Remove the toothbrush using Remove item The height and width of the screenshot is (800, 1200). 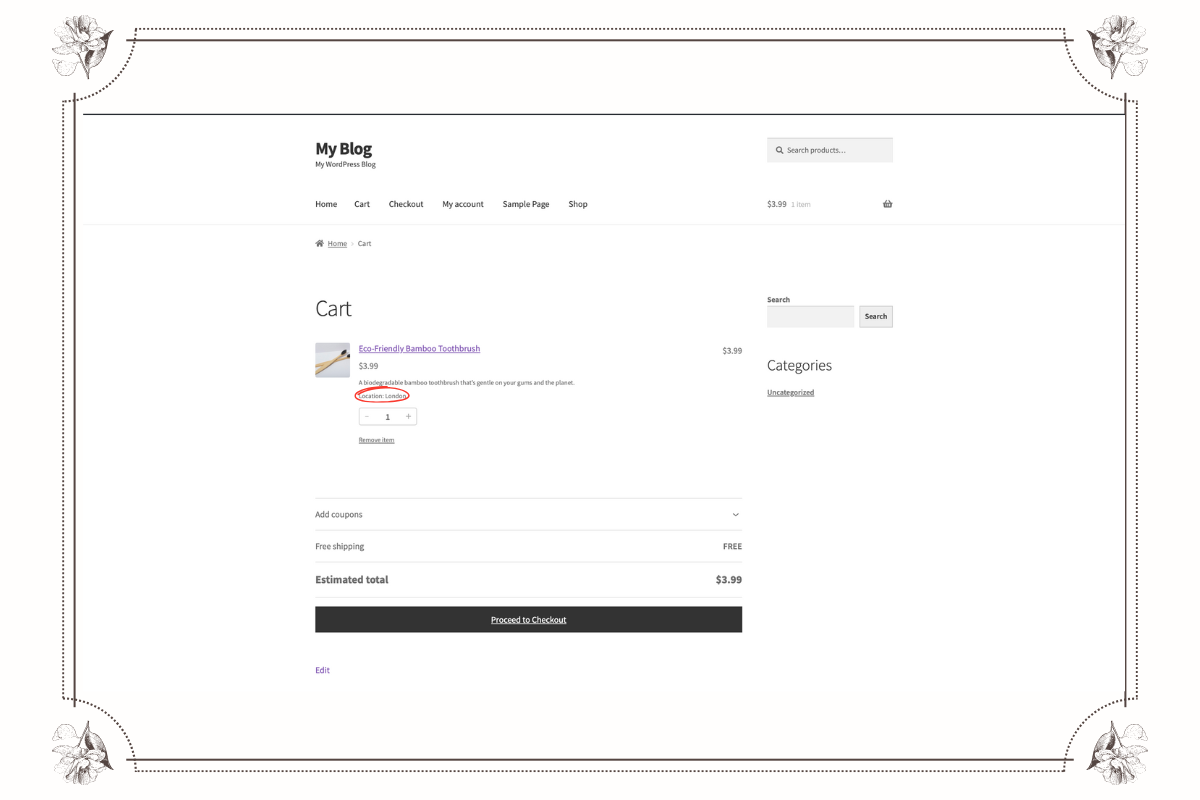pyautogui.click(x=376, y=440)
